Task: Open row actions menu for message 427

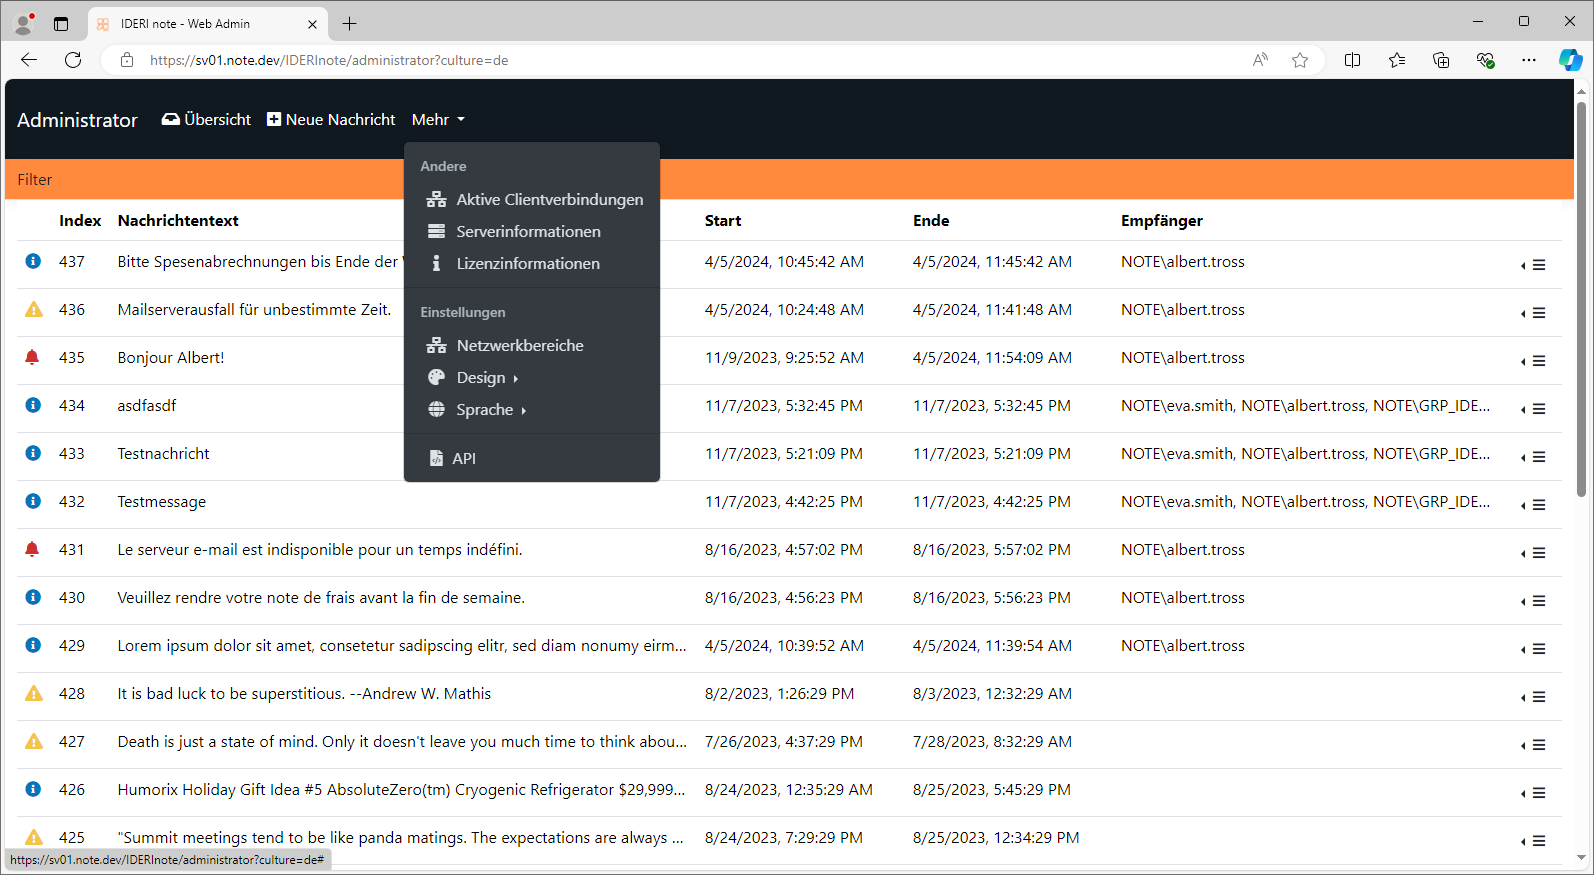Action: coord(1534,745)
